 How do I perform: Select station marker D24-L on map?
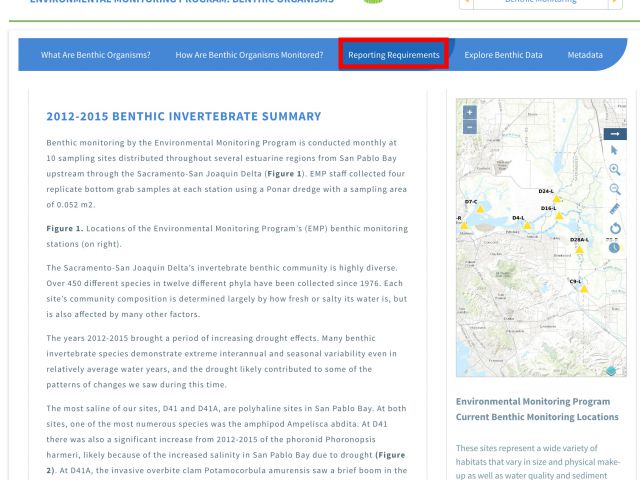tap(557, 198)
